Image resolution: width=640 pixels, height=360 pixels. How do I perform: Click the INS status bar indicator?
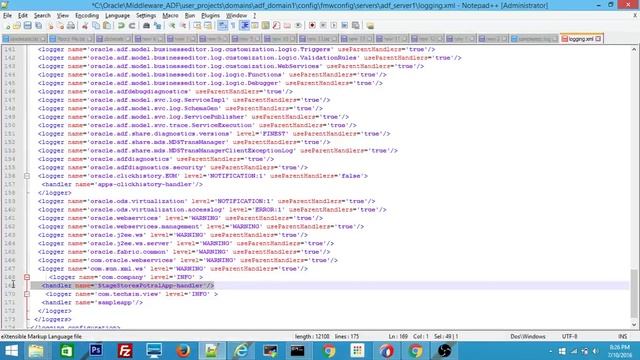coord(622,336)
